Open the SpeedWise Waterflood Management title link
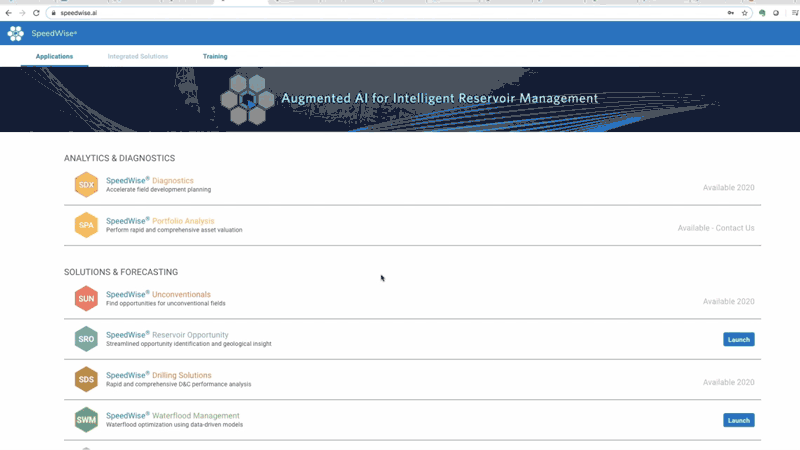The image size is (800, 450). (x=172, y=415)
